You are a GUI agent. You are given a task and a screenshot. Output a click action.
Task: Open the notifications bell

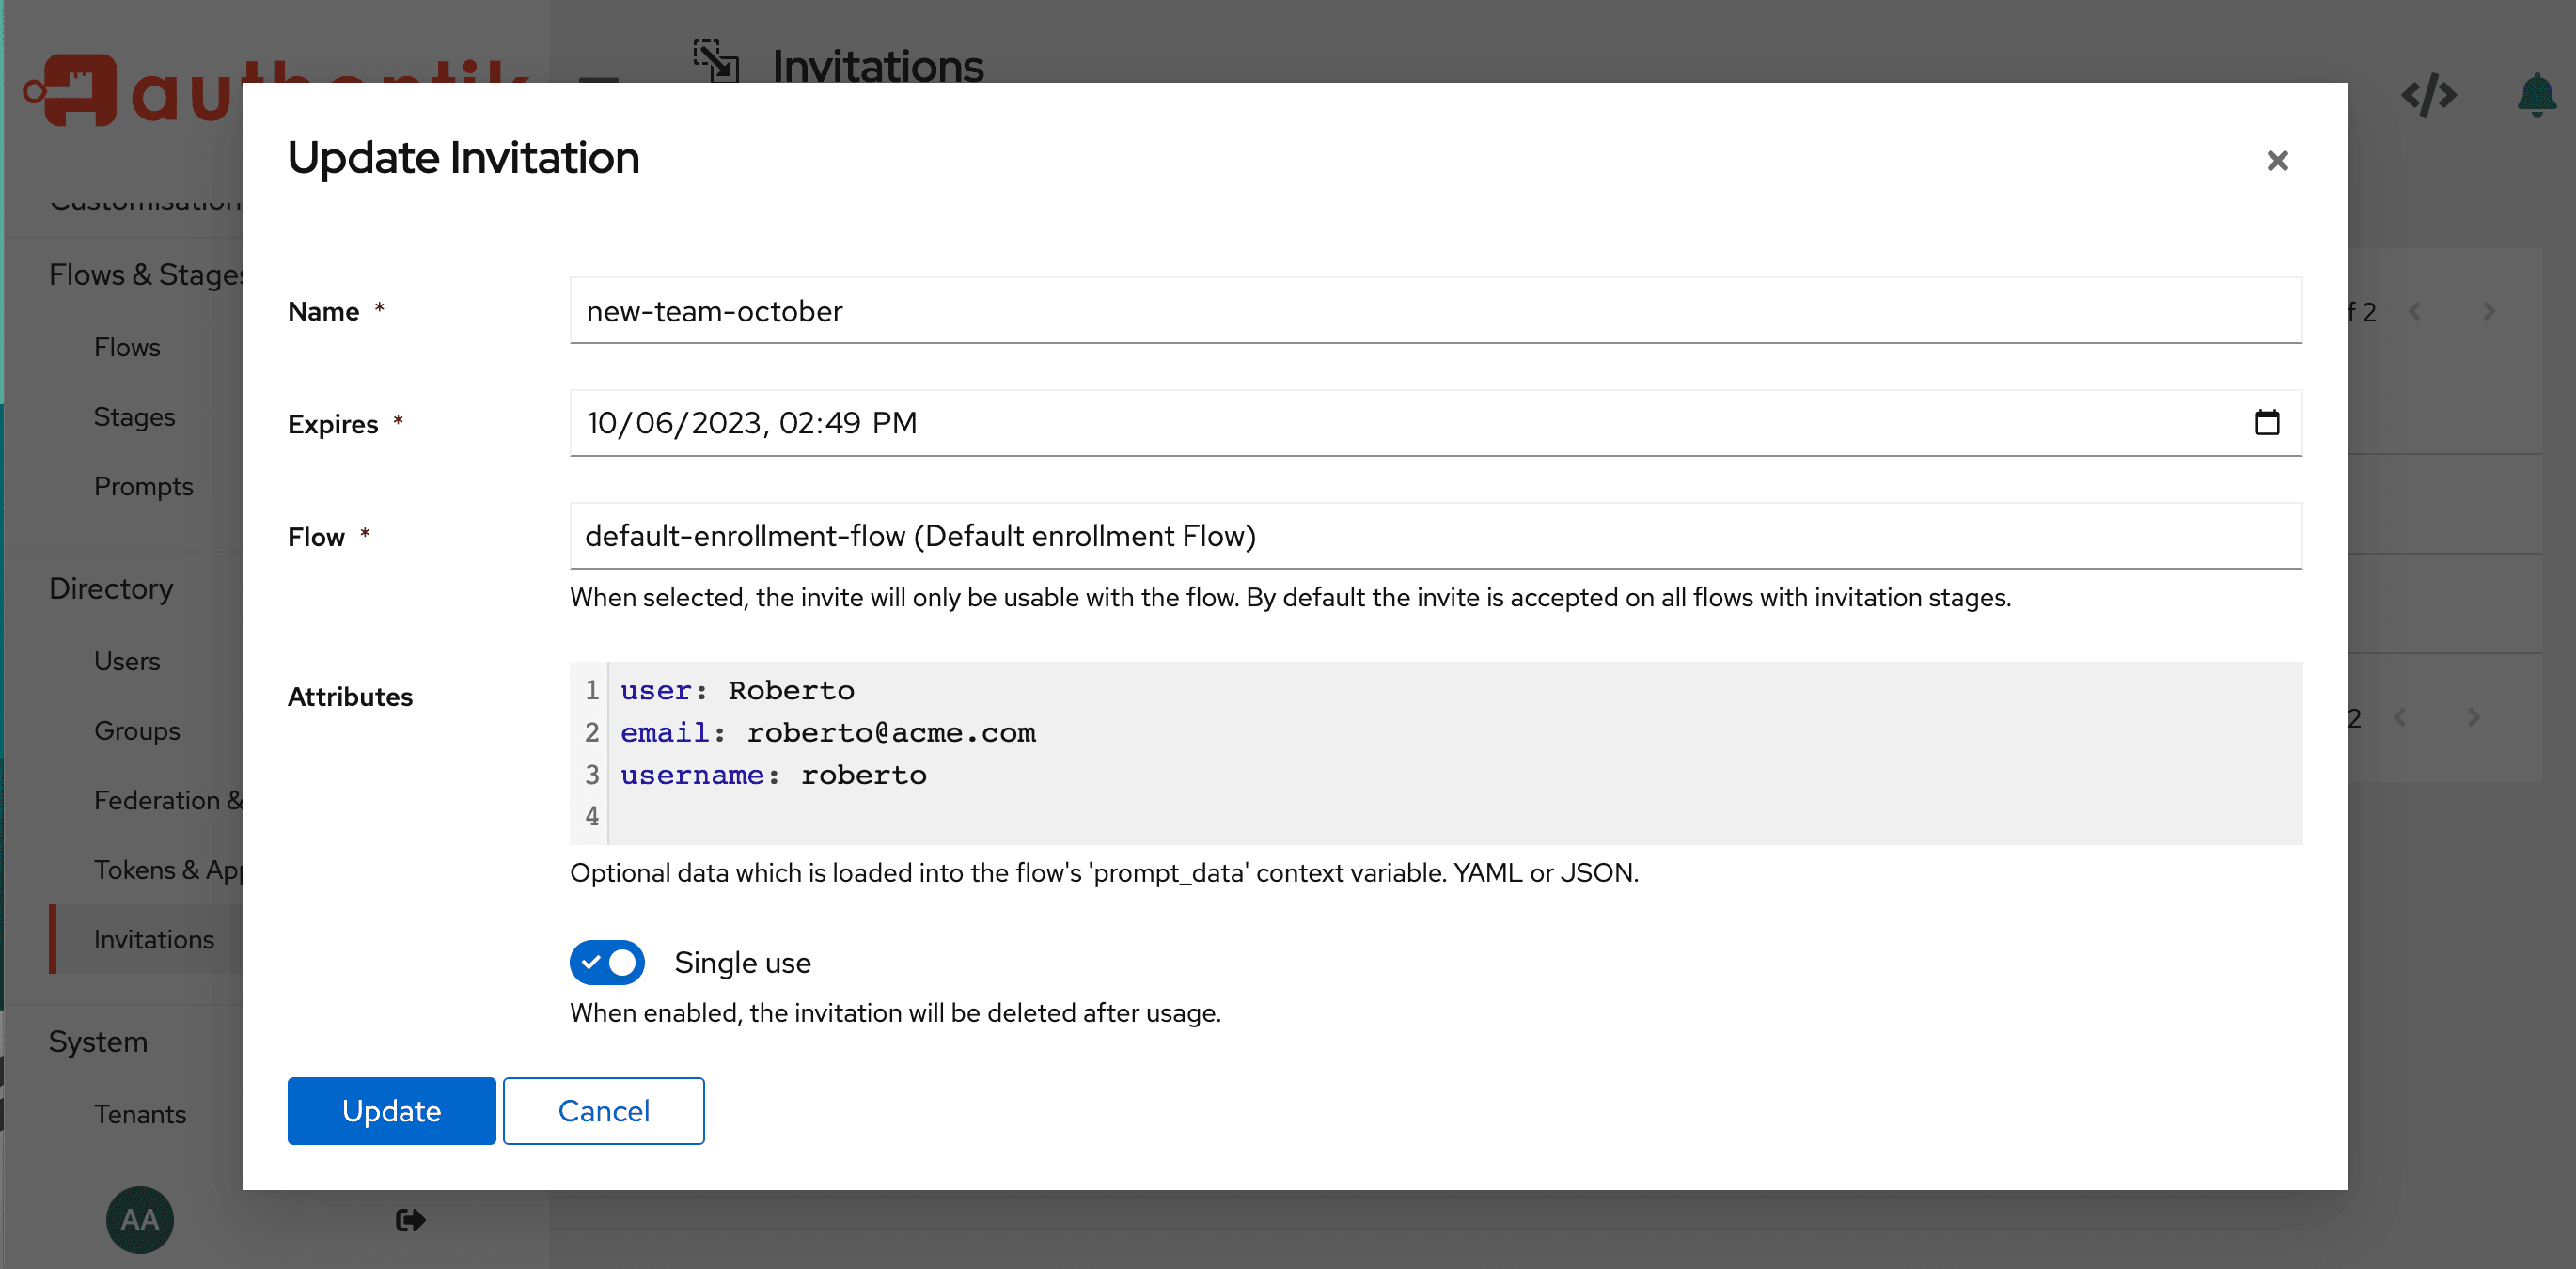click(2534, 95)
